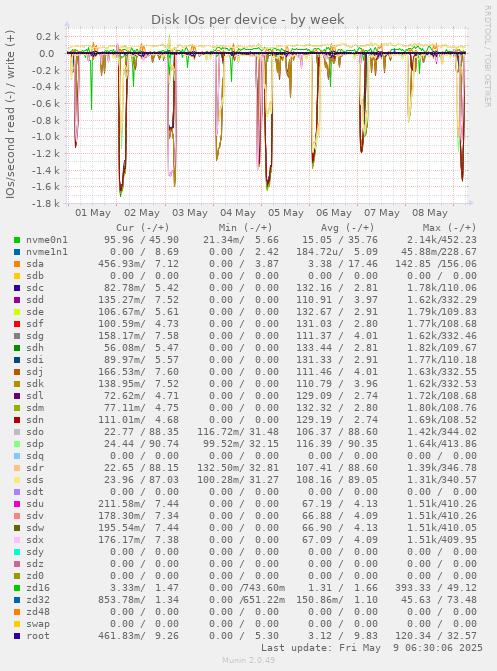Click the root legend color swatch
This screenshot has width=497, height=671.
tap(17, 636)
